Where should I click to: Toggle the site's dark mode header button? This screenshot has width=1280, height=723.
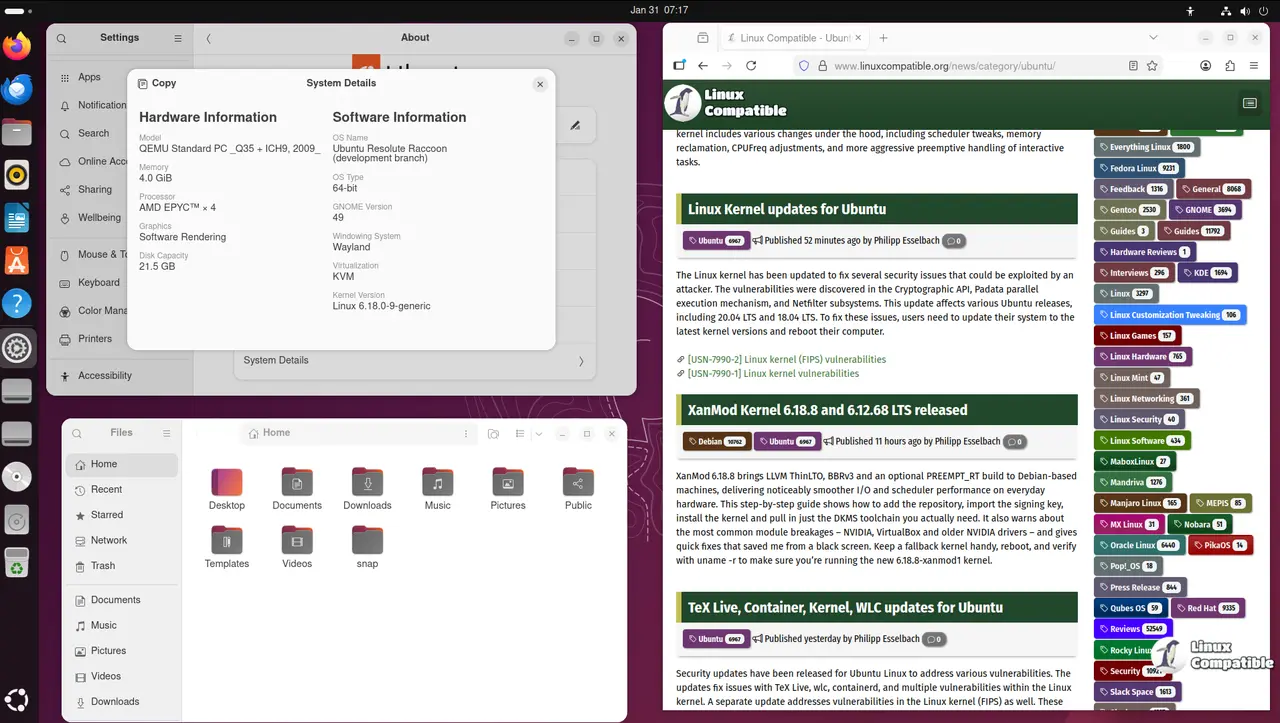click(1249, 103)
